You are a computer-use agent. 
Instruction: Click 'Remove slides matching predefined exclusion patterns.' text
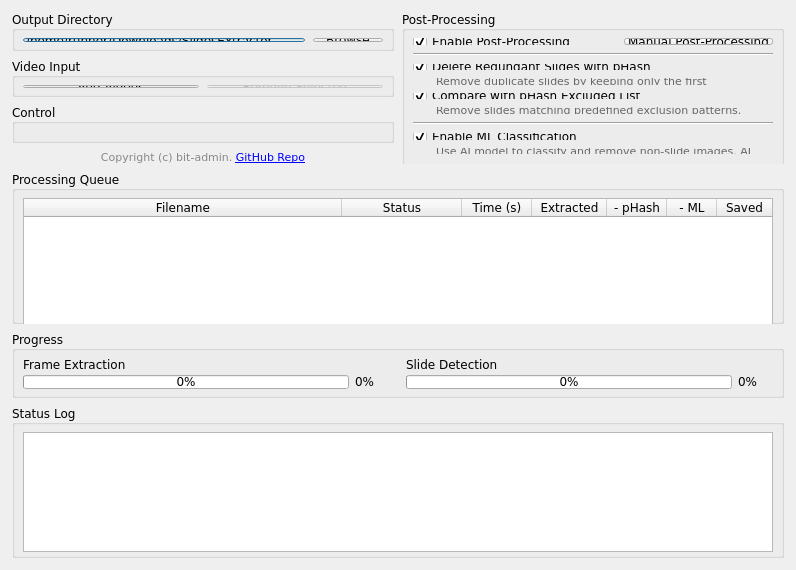coord(588,110)
